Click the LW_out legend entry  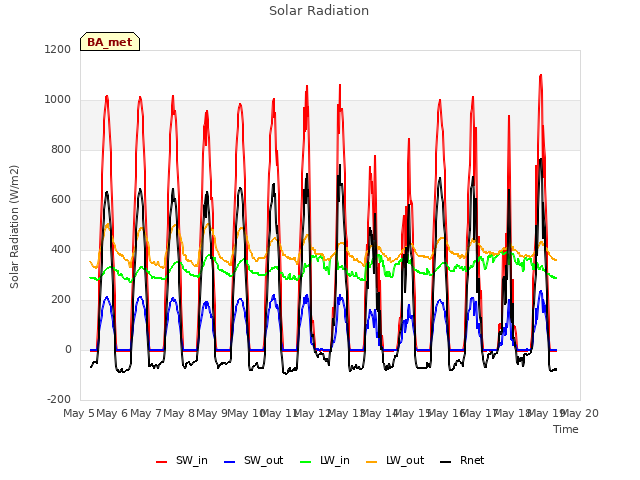395,460
